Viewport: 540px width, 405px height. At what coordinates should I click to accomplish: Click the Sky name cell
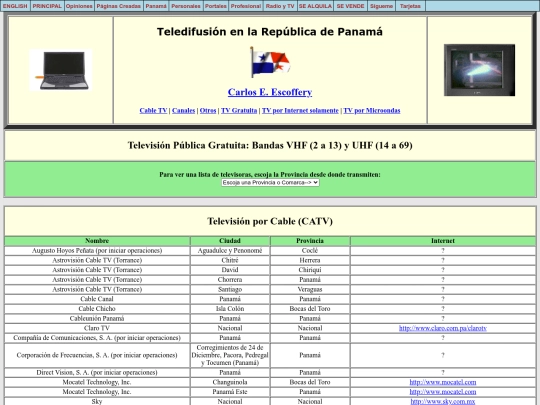point(97,401)
